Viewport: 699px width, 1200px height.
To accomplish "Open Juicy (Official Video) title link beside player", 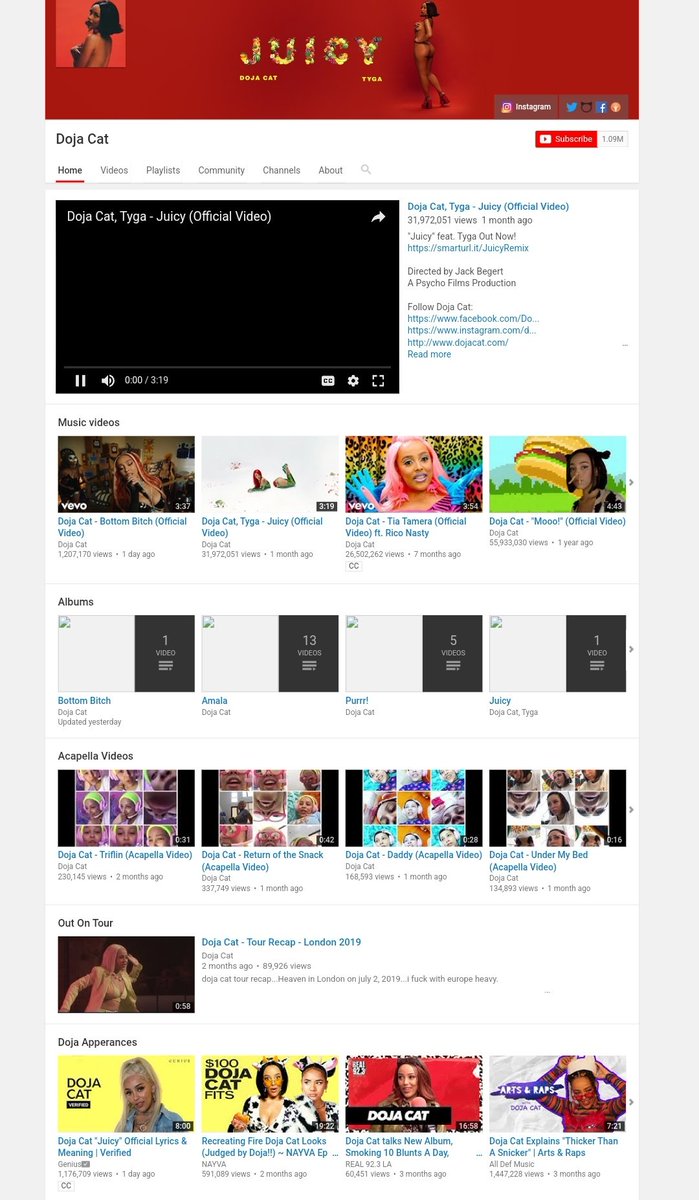I will [488, 207].
